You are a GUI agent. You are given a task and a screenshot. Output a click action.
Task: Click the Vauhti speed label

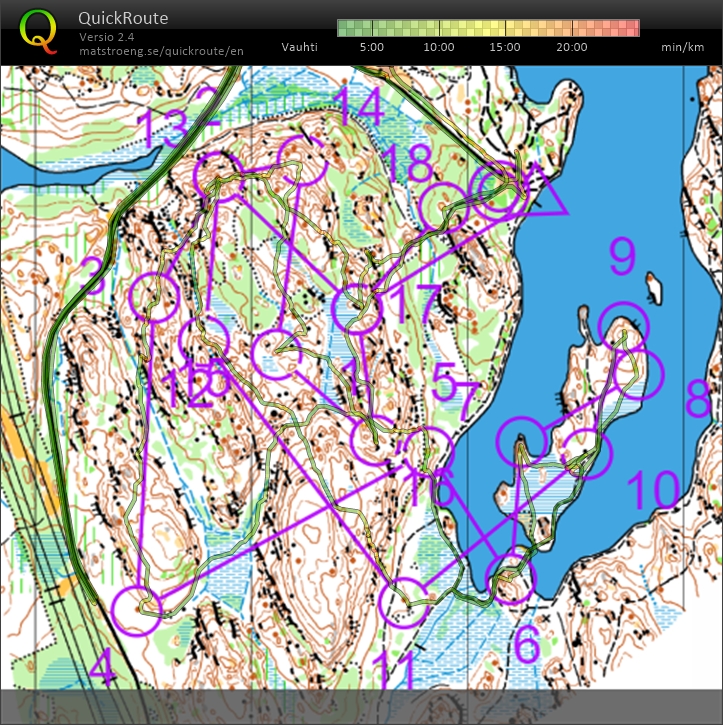pyautogui.click(x=301, y=47)
